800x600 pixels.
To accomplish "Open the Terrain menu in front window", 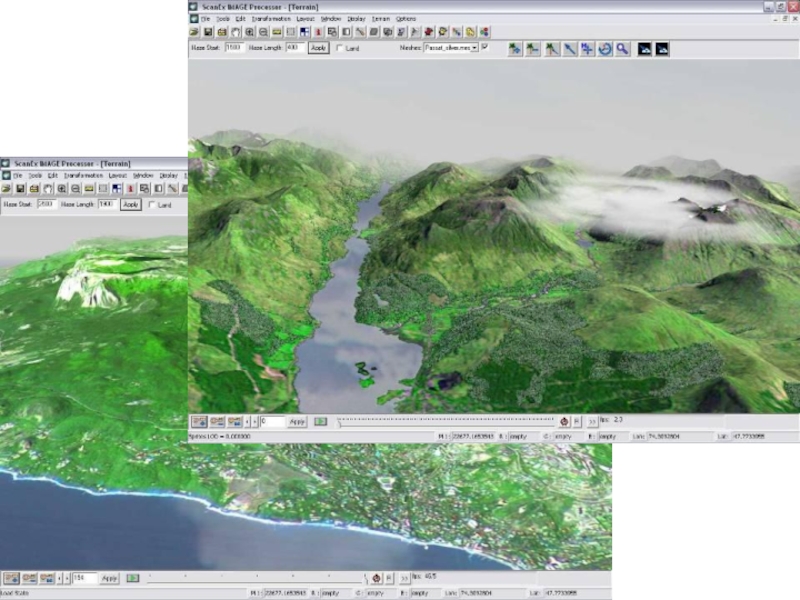I will click(x=381, y=18).
